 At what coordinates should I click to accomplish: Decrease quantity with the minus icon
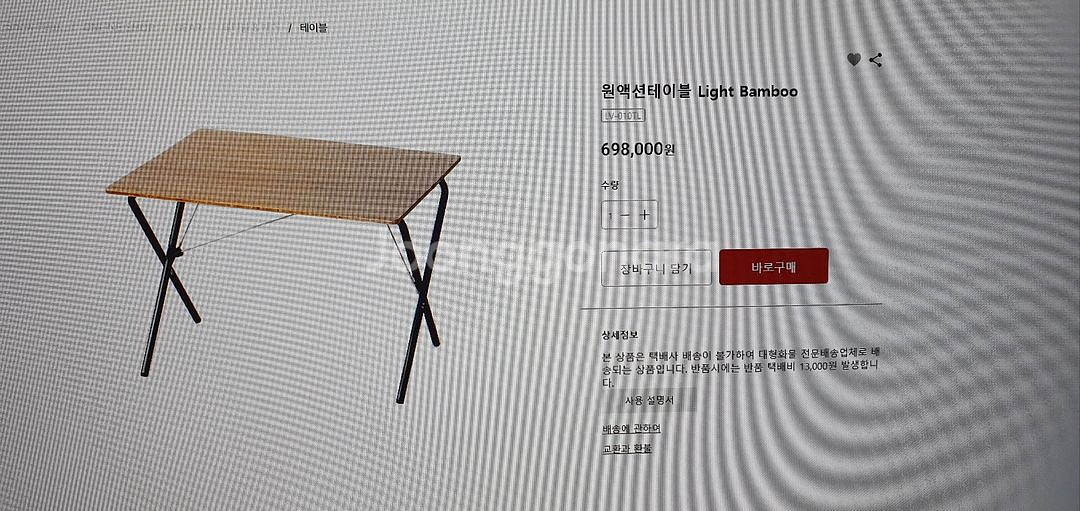coord(625,216)
